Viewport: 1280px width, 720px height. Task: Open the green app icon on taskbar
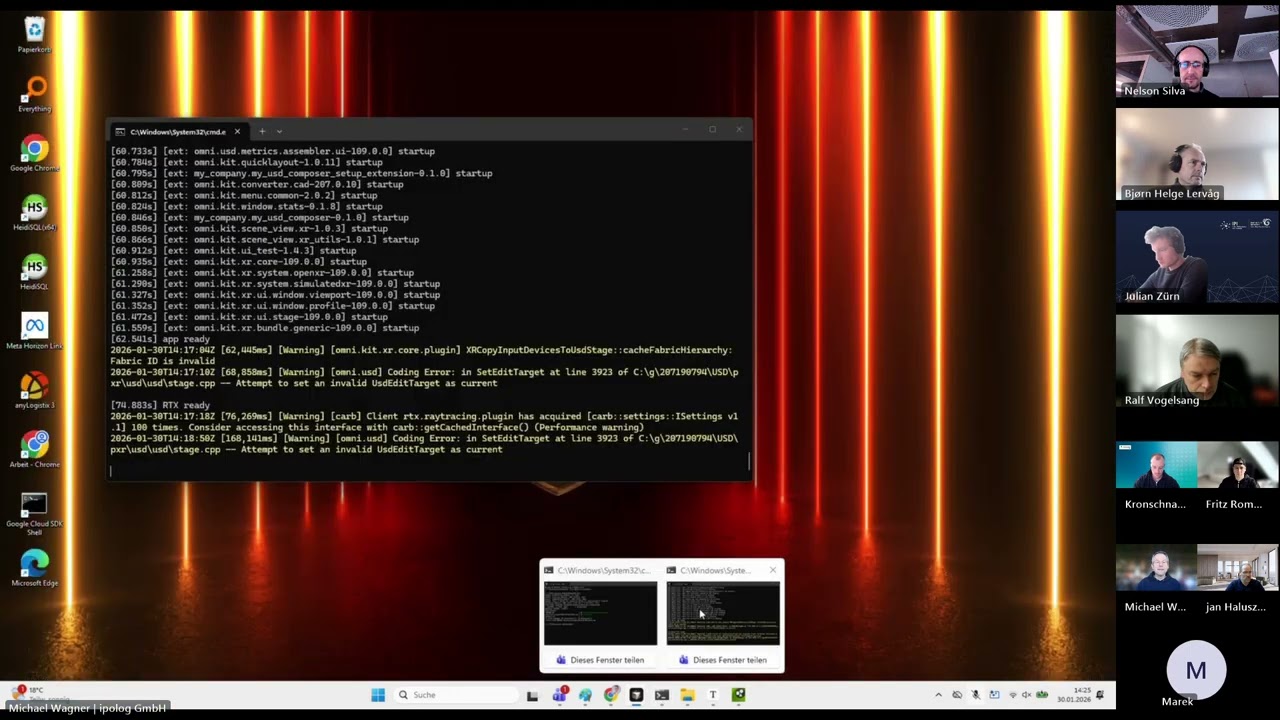click(739, 695)
